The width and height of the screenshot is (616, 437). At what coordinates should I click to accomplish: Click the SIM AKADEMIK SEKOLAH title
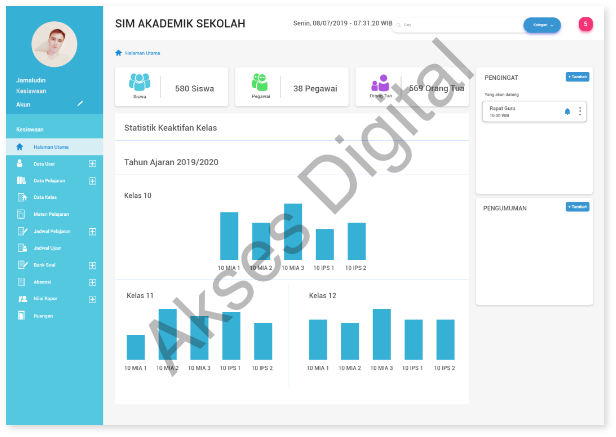click(180, 24)
